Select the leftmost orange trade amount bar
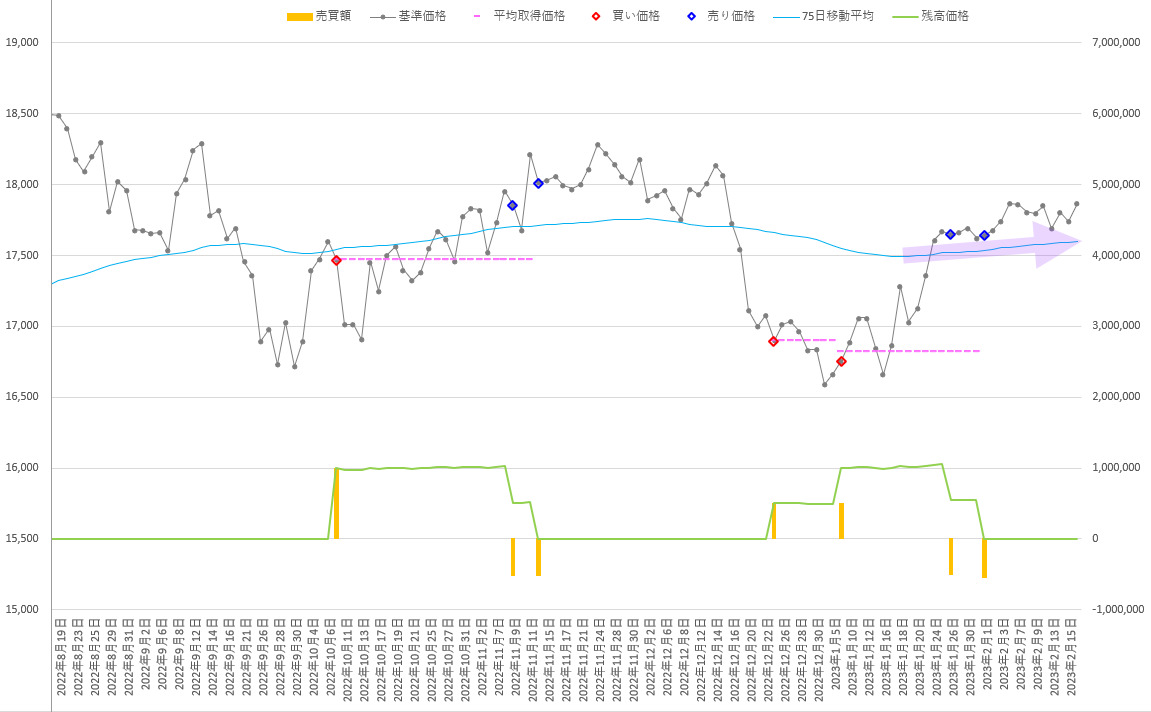Viewport: 1151px width, 712px height. [x=336, y=503]
